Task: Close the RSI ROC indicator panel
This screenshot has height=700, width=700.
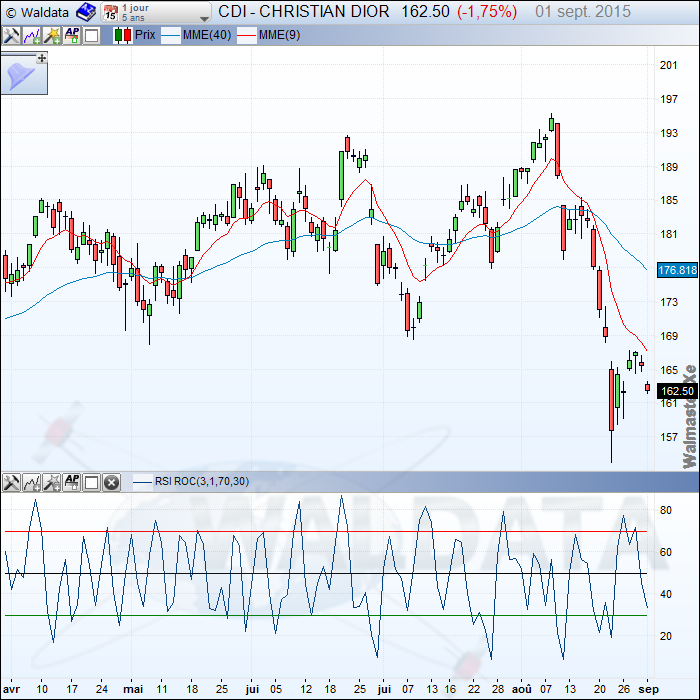Action: [x=112, y=483]
